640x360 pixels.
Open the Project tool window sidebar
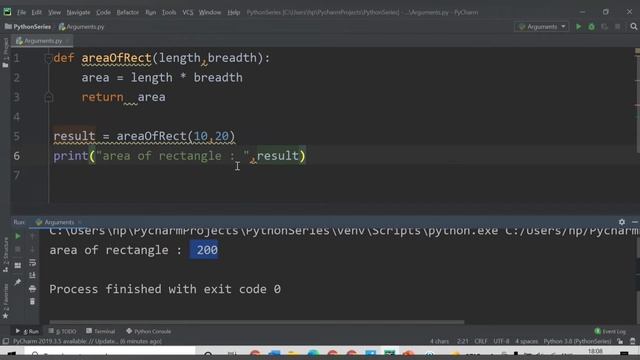pyautogui.click(x=5, y=52)
